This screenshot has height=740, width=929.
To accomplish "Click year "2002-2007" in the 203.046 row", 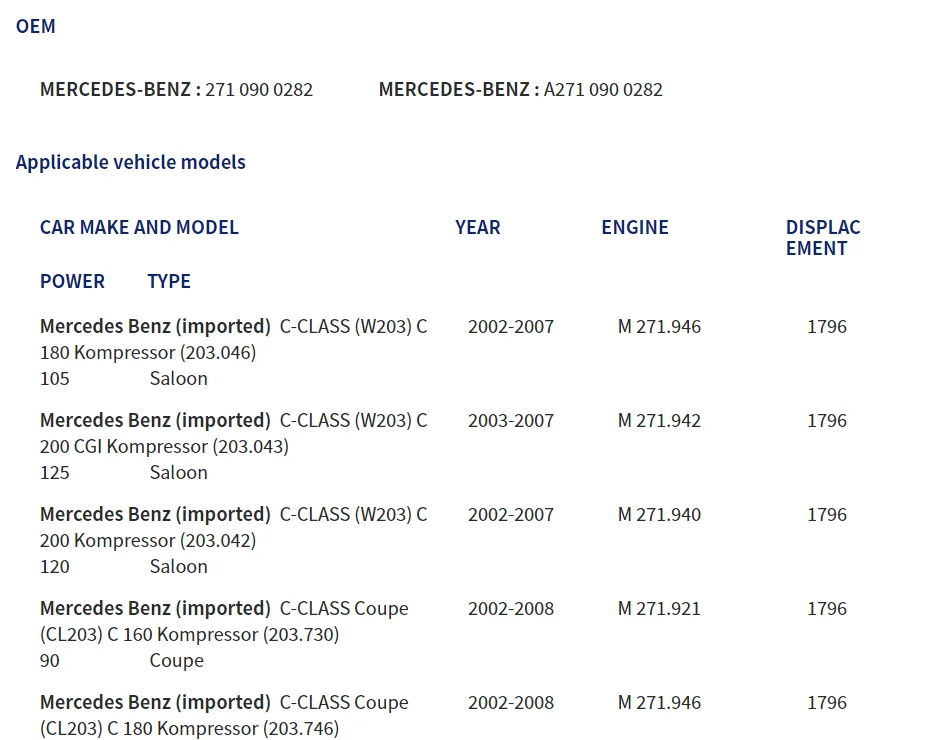I will click(x=511, y=326).
